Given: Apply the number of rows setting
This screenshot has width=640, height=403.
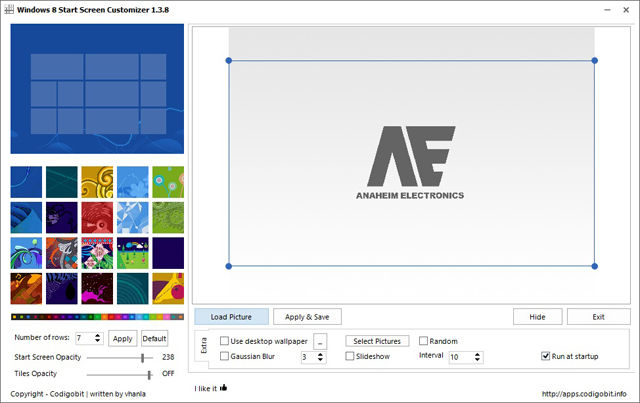Looking at the screenshot, I should click(122, 338).
